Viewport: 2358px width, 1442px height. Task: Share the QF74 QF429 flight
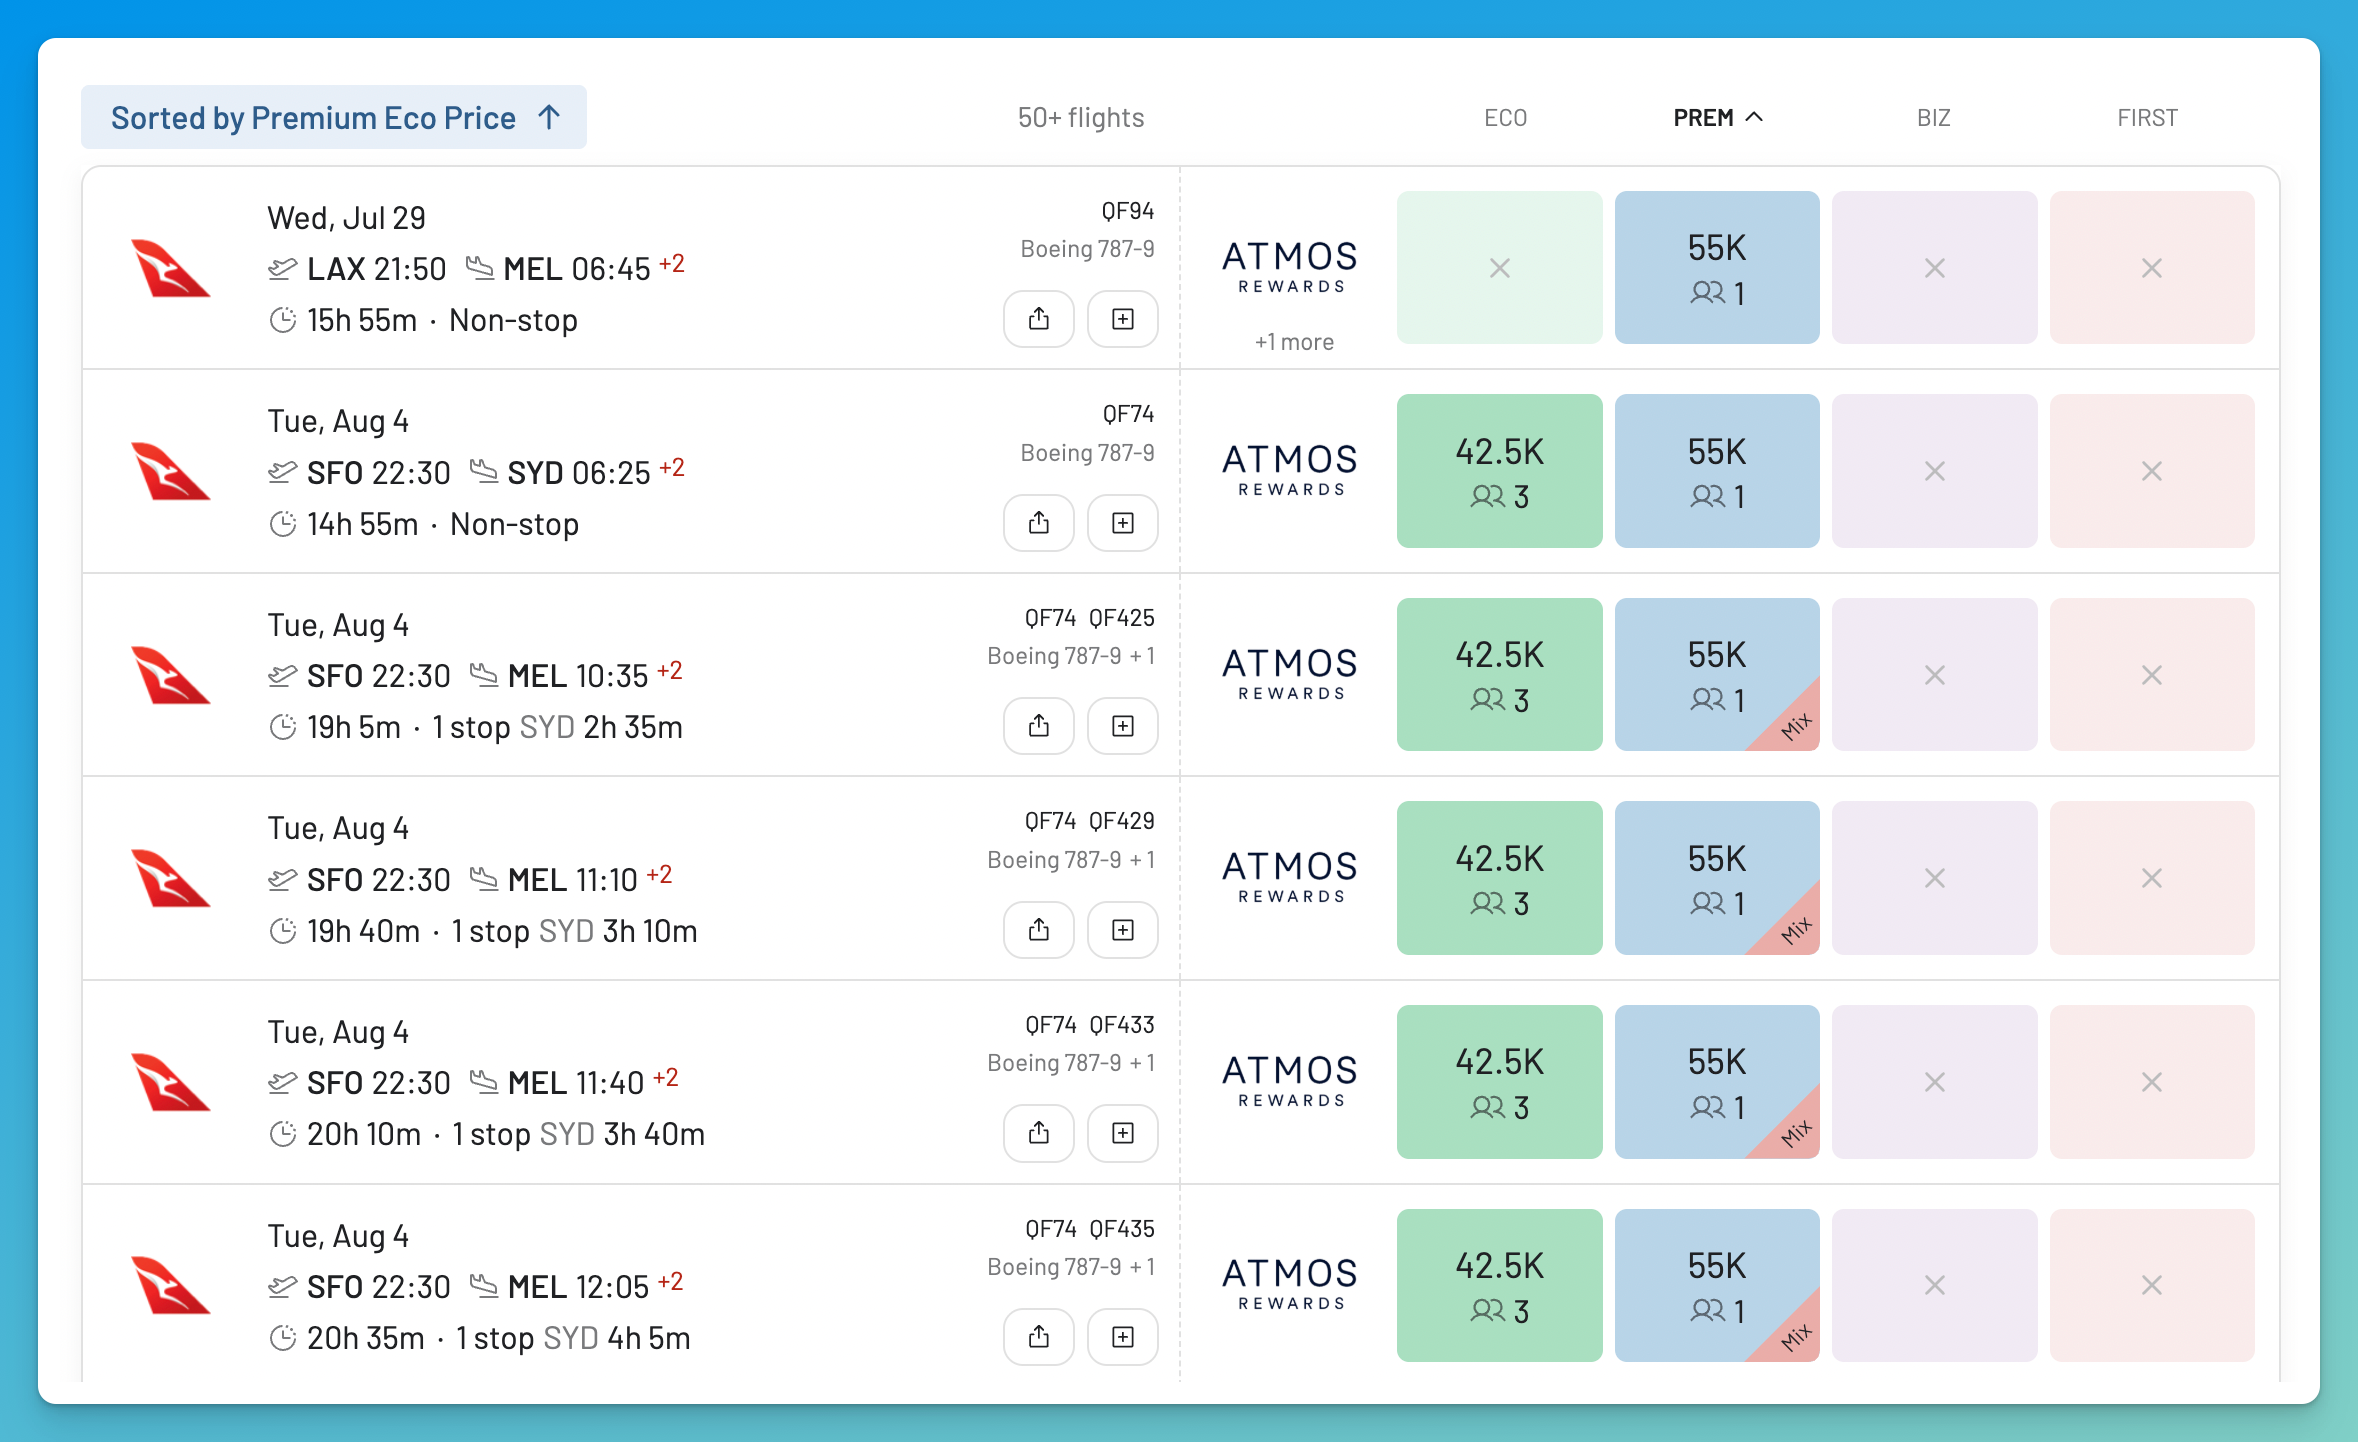(1039, 930)
